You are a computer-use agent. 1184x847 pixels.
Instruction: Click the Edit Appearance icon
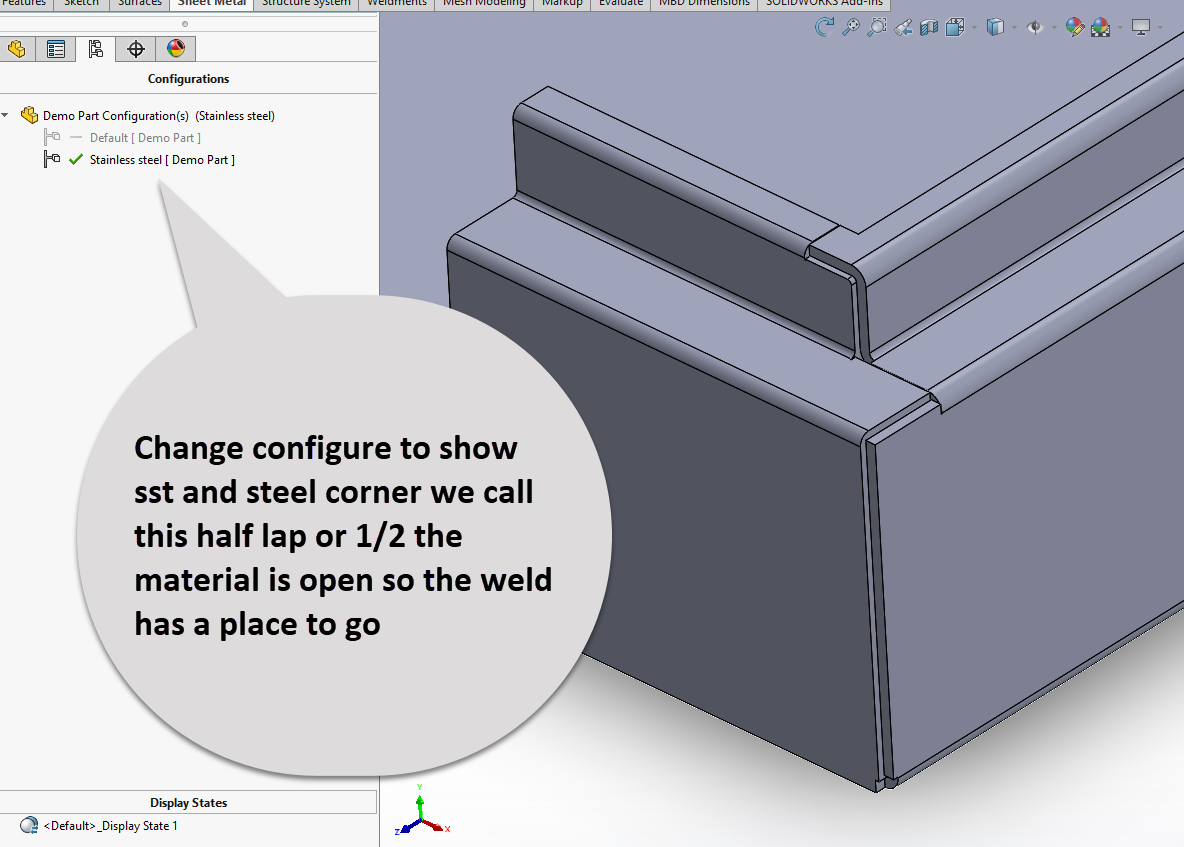click(x=1074, y=28)
